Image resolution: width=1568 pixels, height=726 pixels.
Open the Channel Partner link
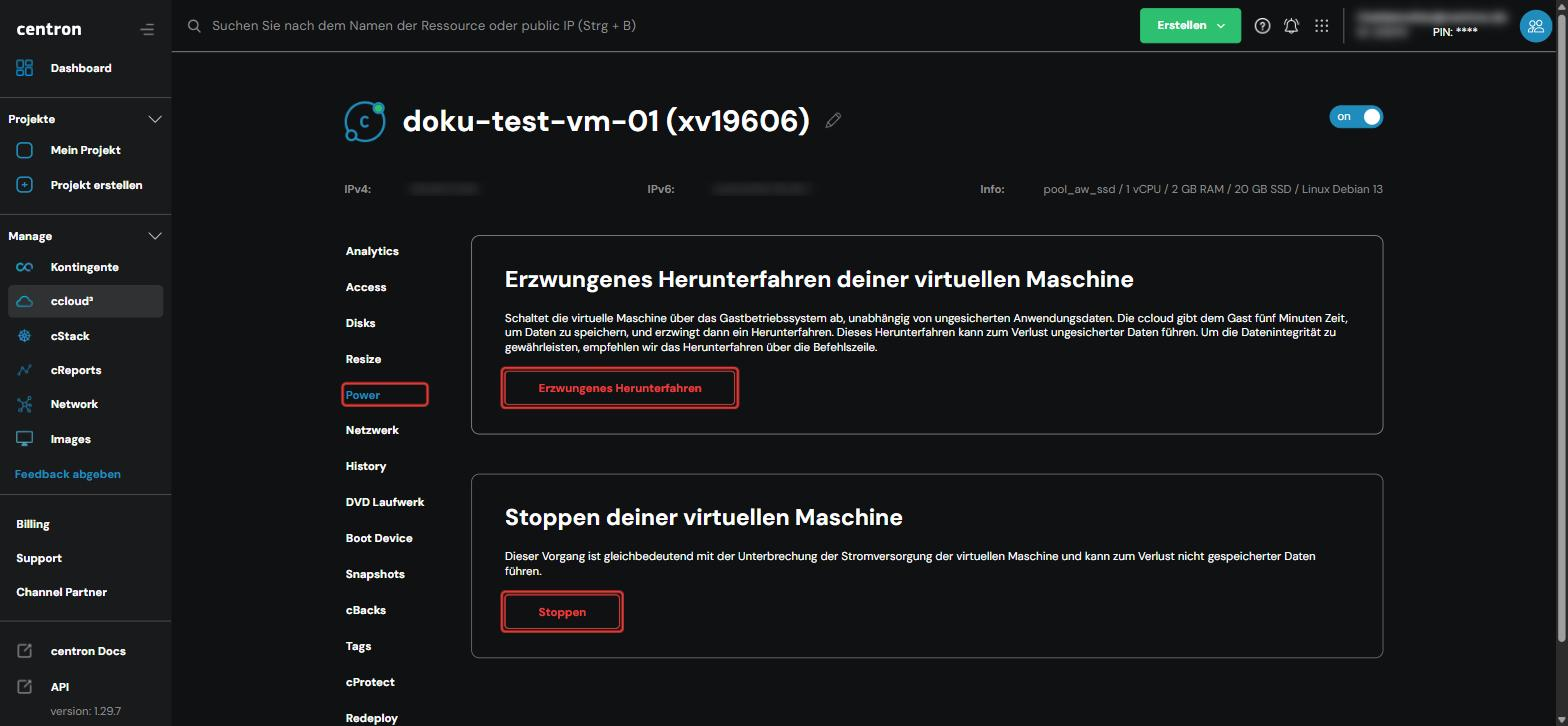(x=61, y=592)
